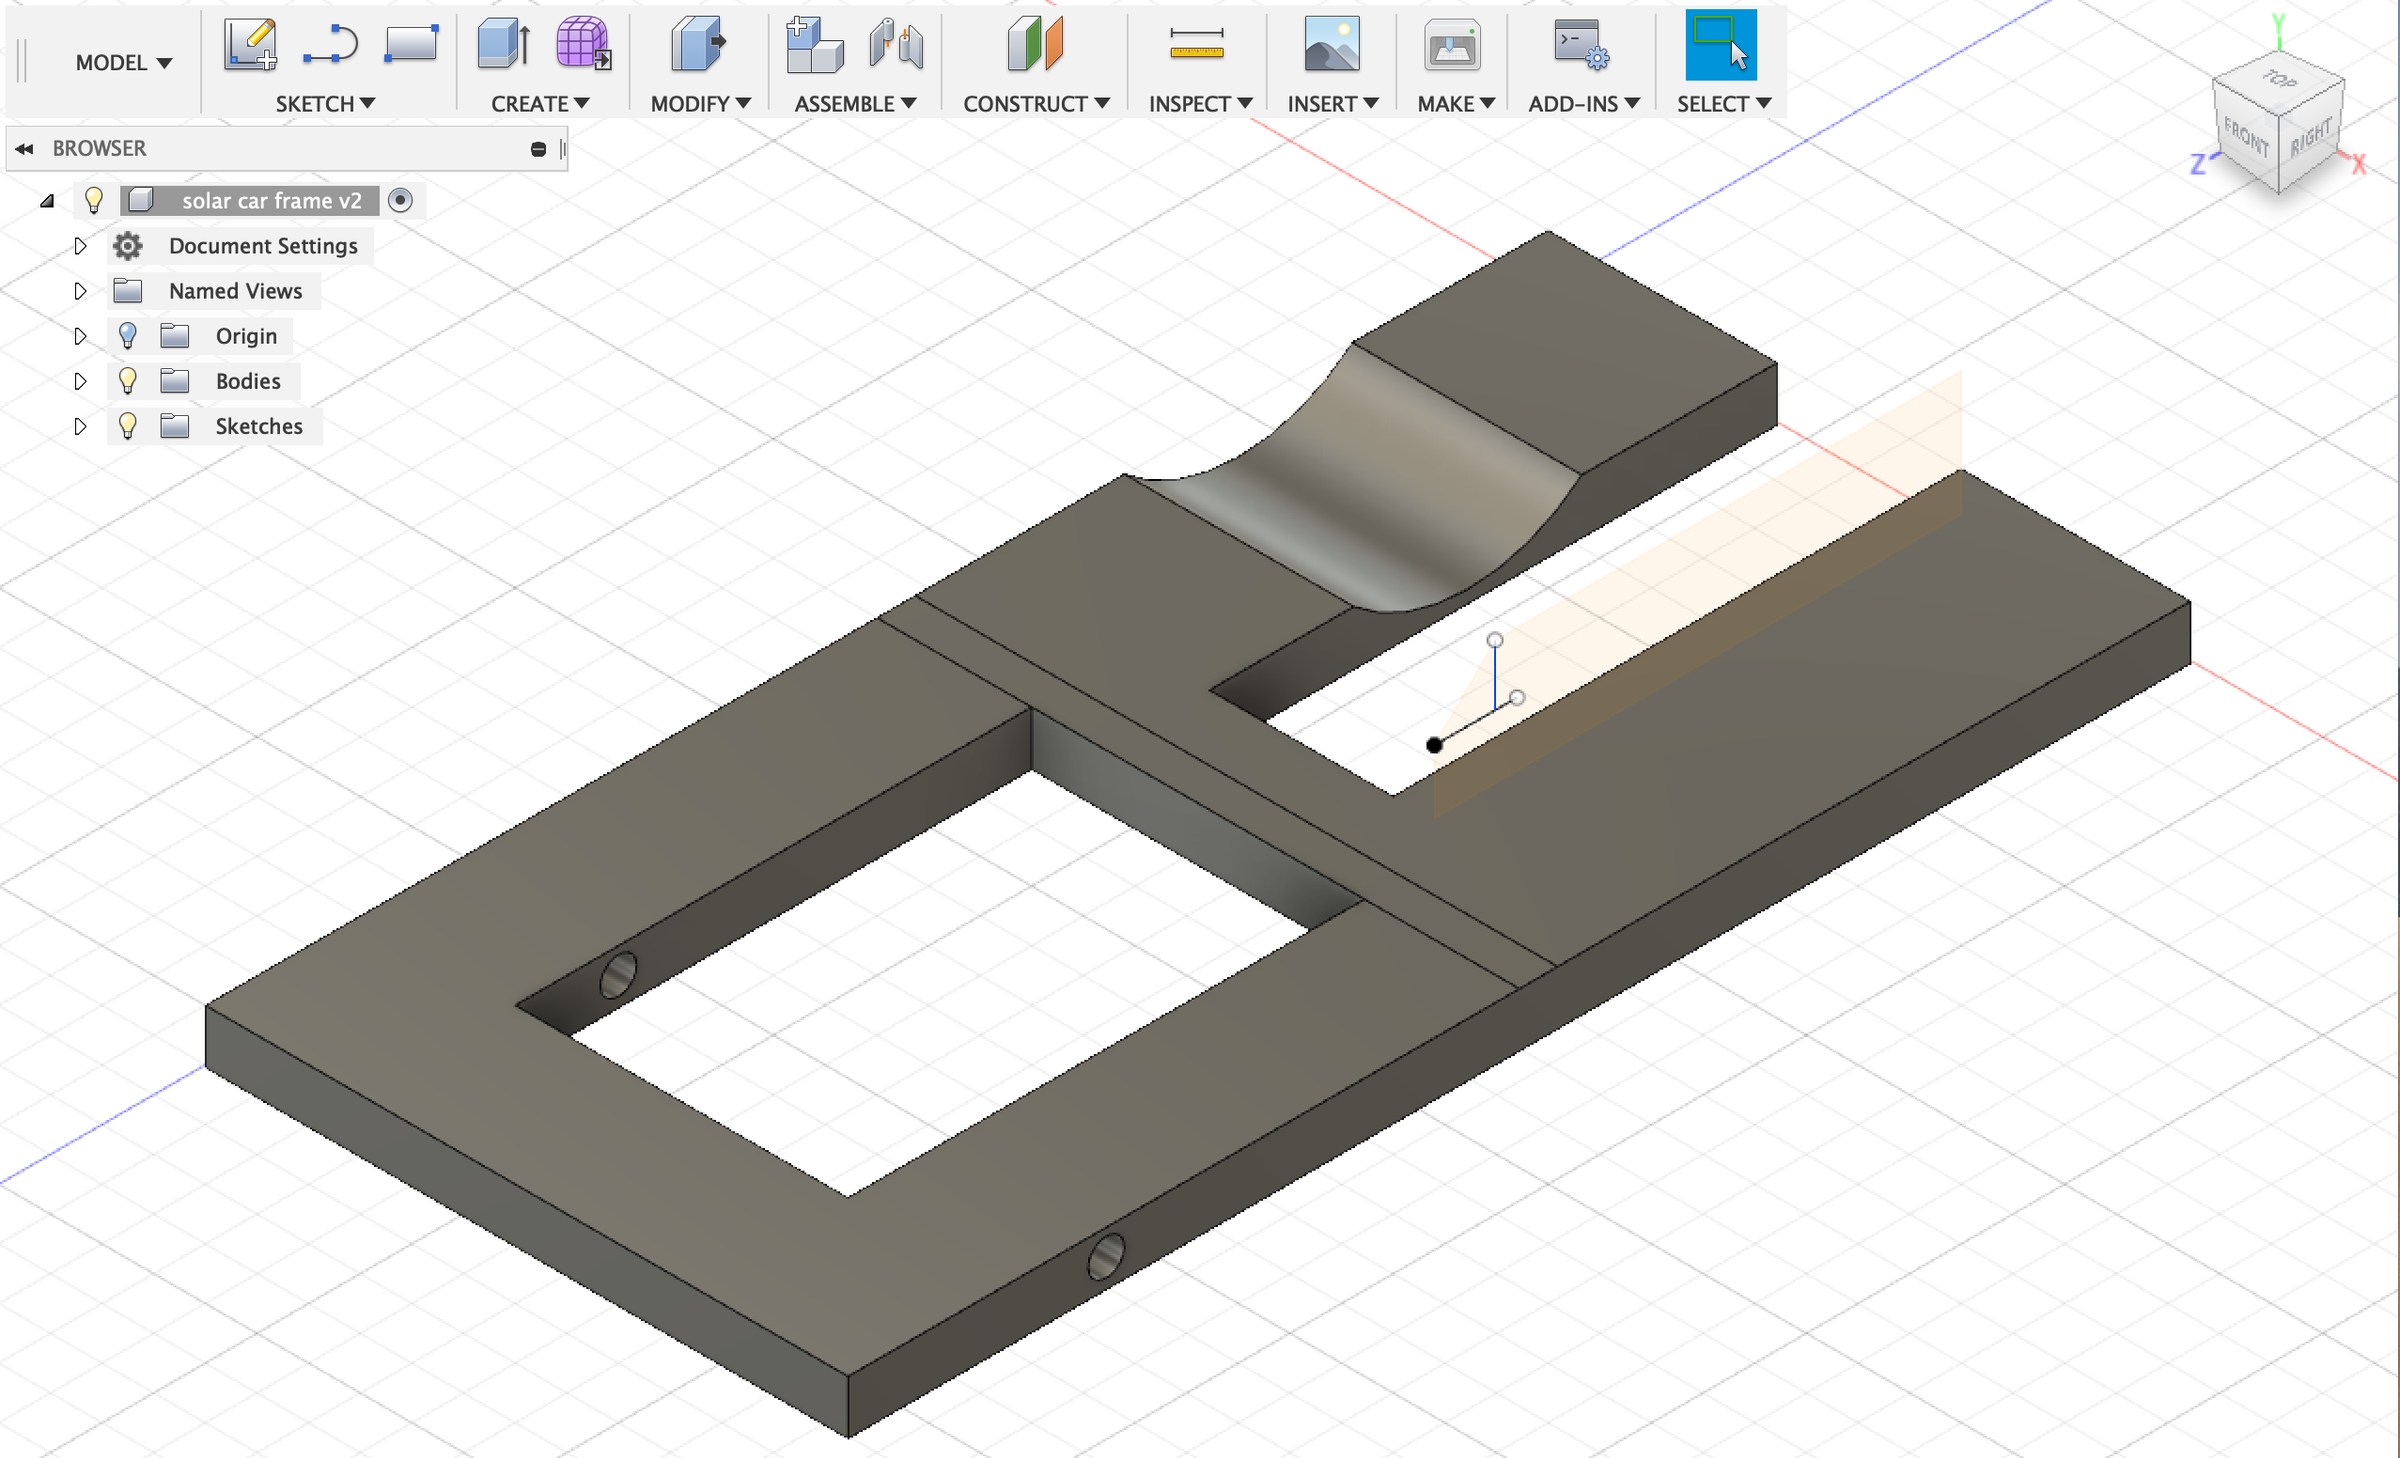Click the Attached Canvas insert icon

click(x=1334, y=44)
